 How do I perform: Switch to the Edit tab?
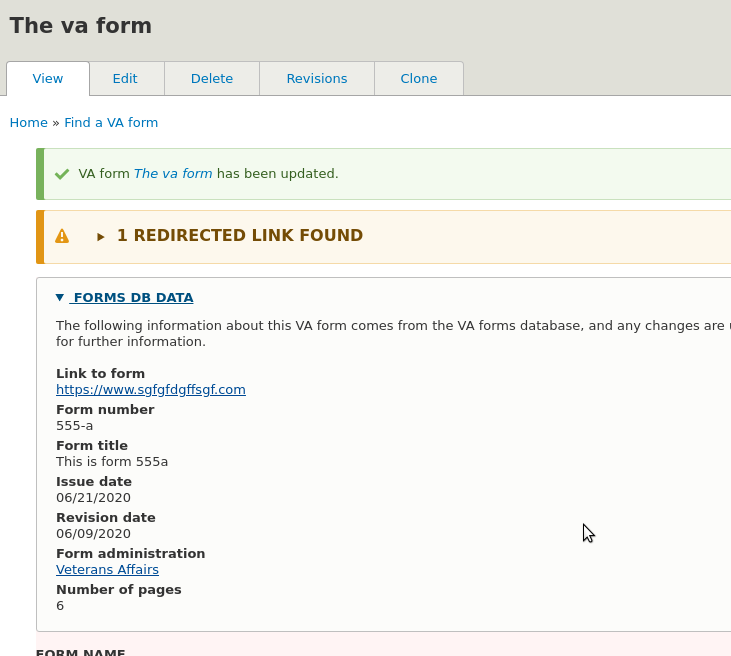coord(125,78)
